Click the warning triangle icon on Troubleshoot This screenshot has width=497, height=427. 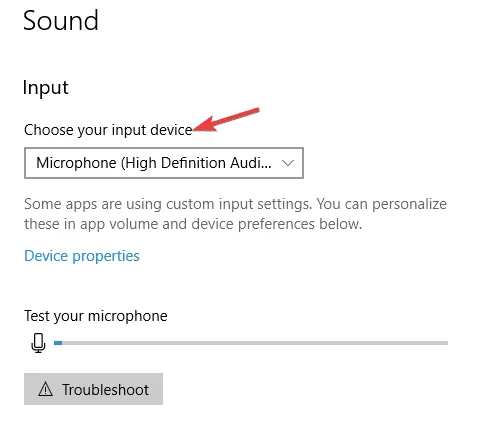[x=45, y=389]
